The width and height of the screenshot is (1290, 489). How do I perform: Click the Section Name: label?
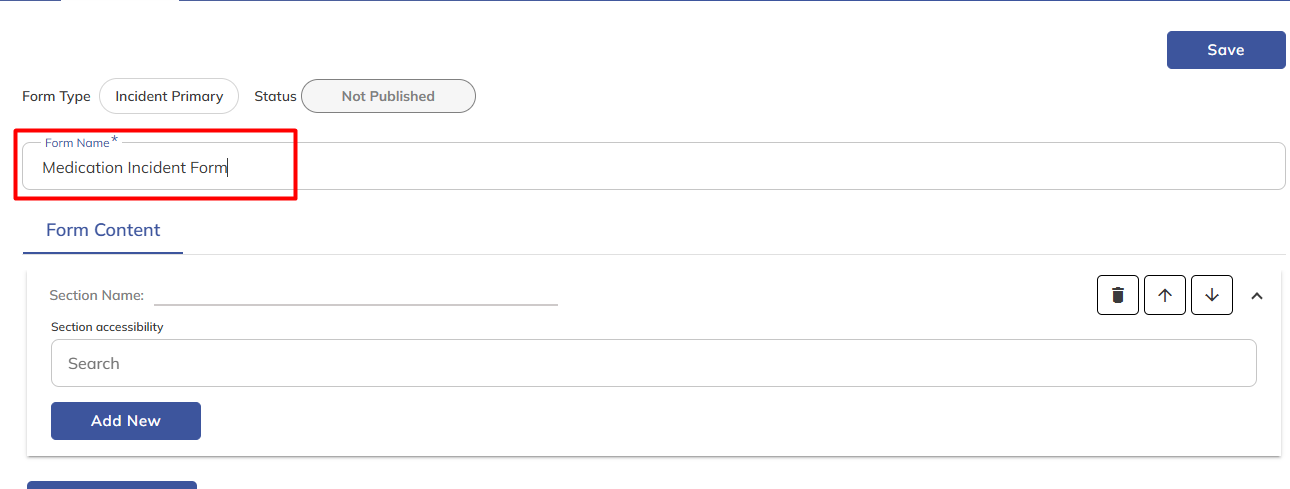[97, 295]
